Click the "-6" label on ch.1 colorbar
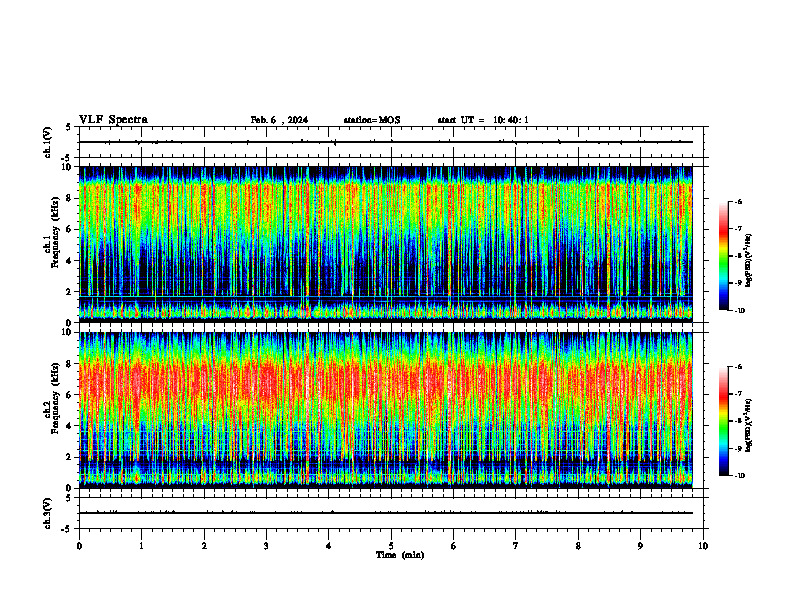Screen dimensions: 792x612 [739, 201]
